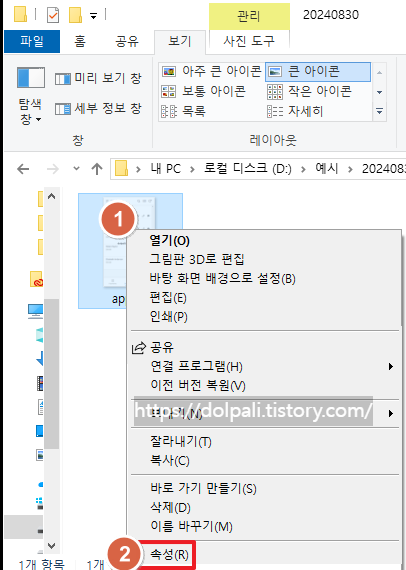Open the 사진 도구 tab
The height and width of the screenshot is (570, 406).
[x=249, y=41]
